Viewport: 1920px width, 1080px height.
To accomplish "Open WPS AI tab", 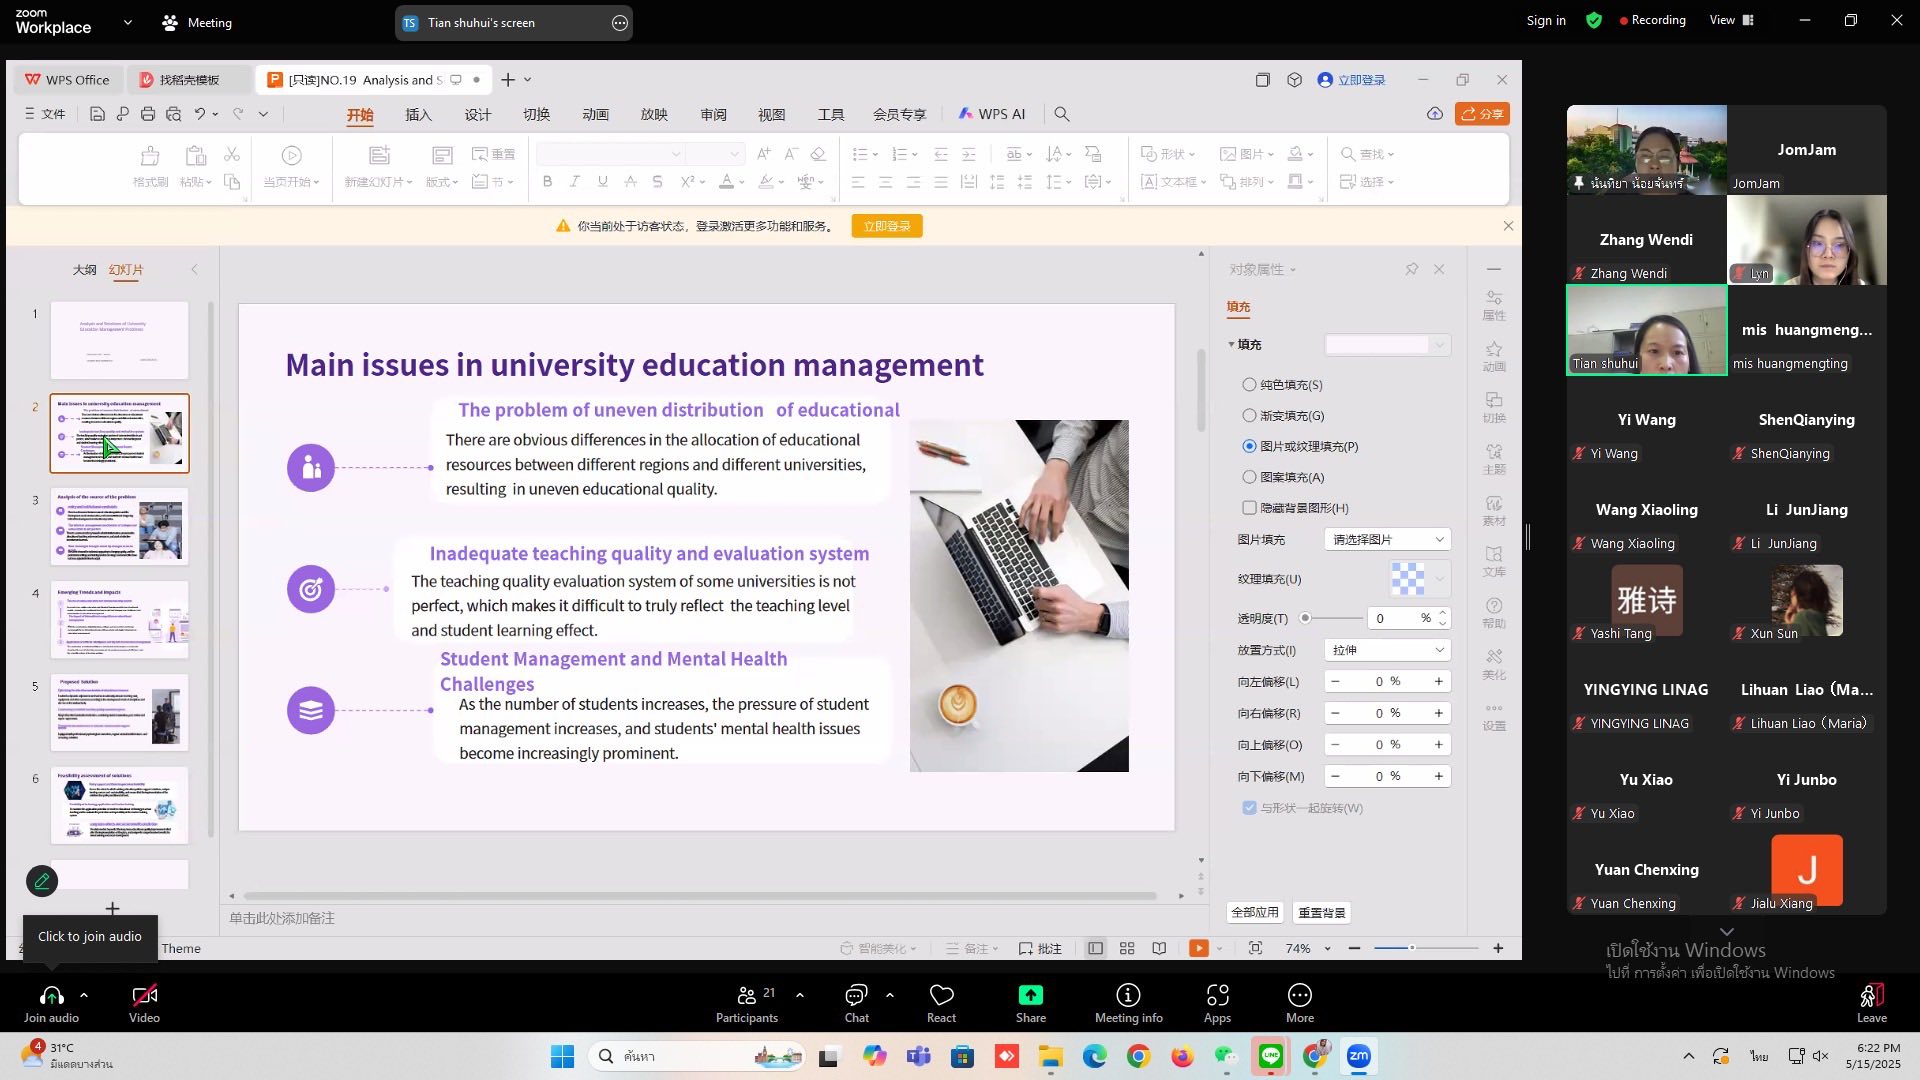I will (x=992, y=114).
